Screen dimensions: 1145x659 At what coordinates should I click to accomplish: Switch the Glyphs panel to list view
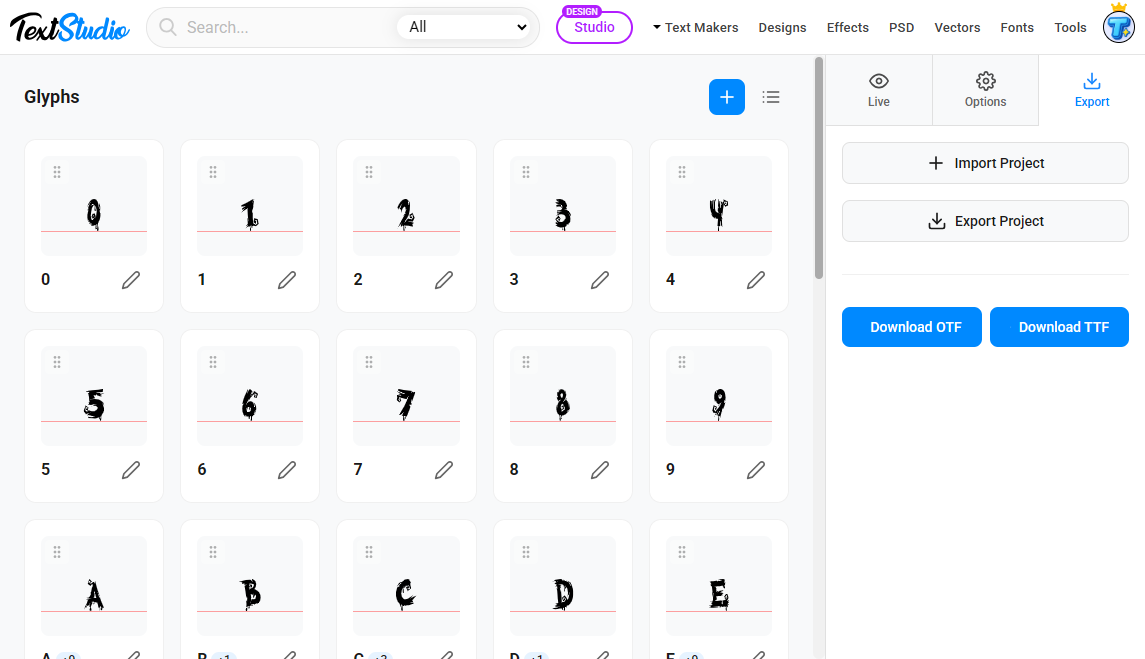[x=770, y=97]
